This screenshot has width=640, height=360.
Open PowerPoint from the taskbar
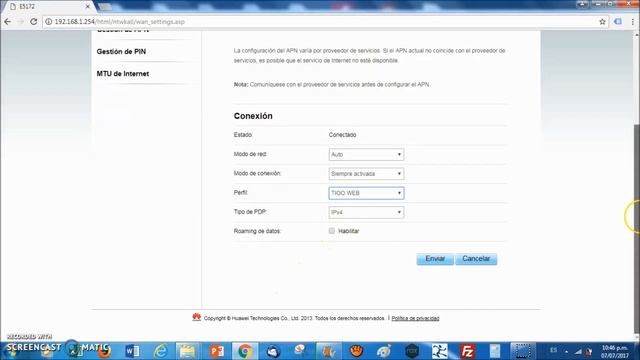click(217, 351)
